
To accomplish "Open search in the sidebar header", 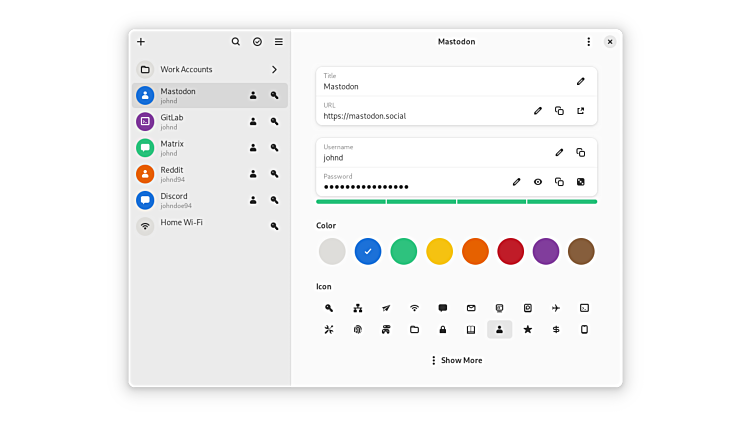I will tap(236, 42).
